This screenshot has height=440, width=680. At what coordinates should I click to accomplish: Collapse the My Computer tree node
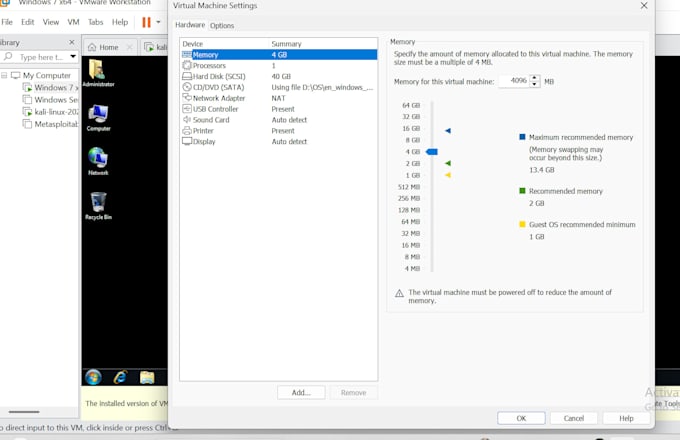pos(4,75)
